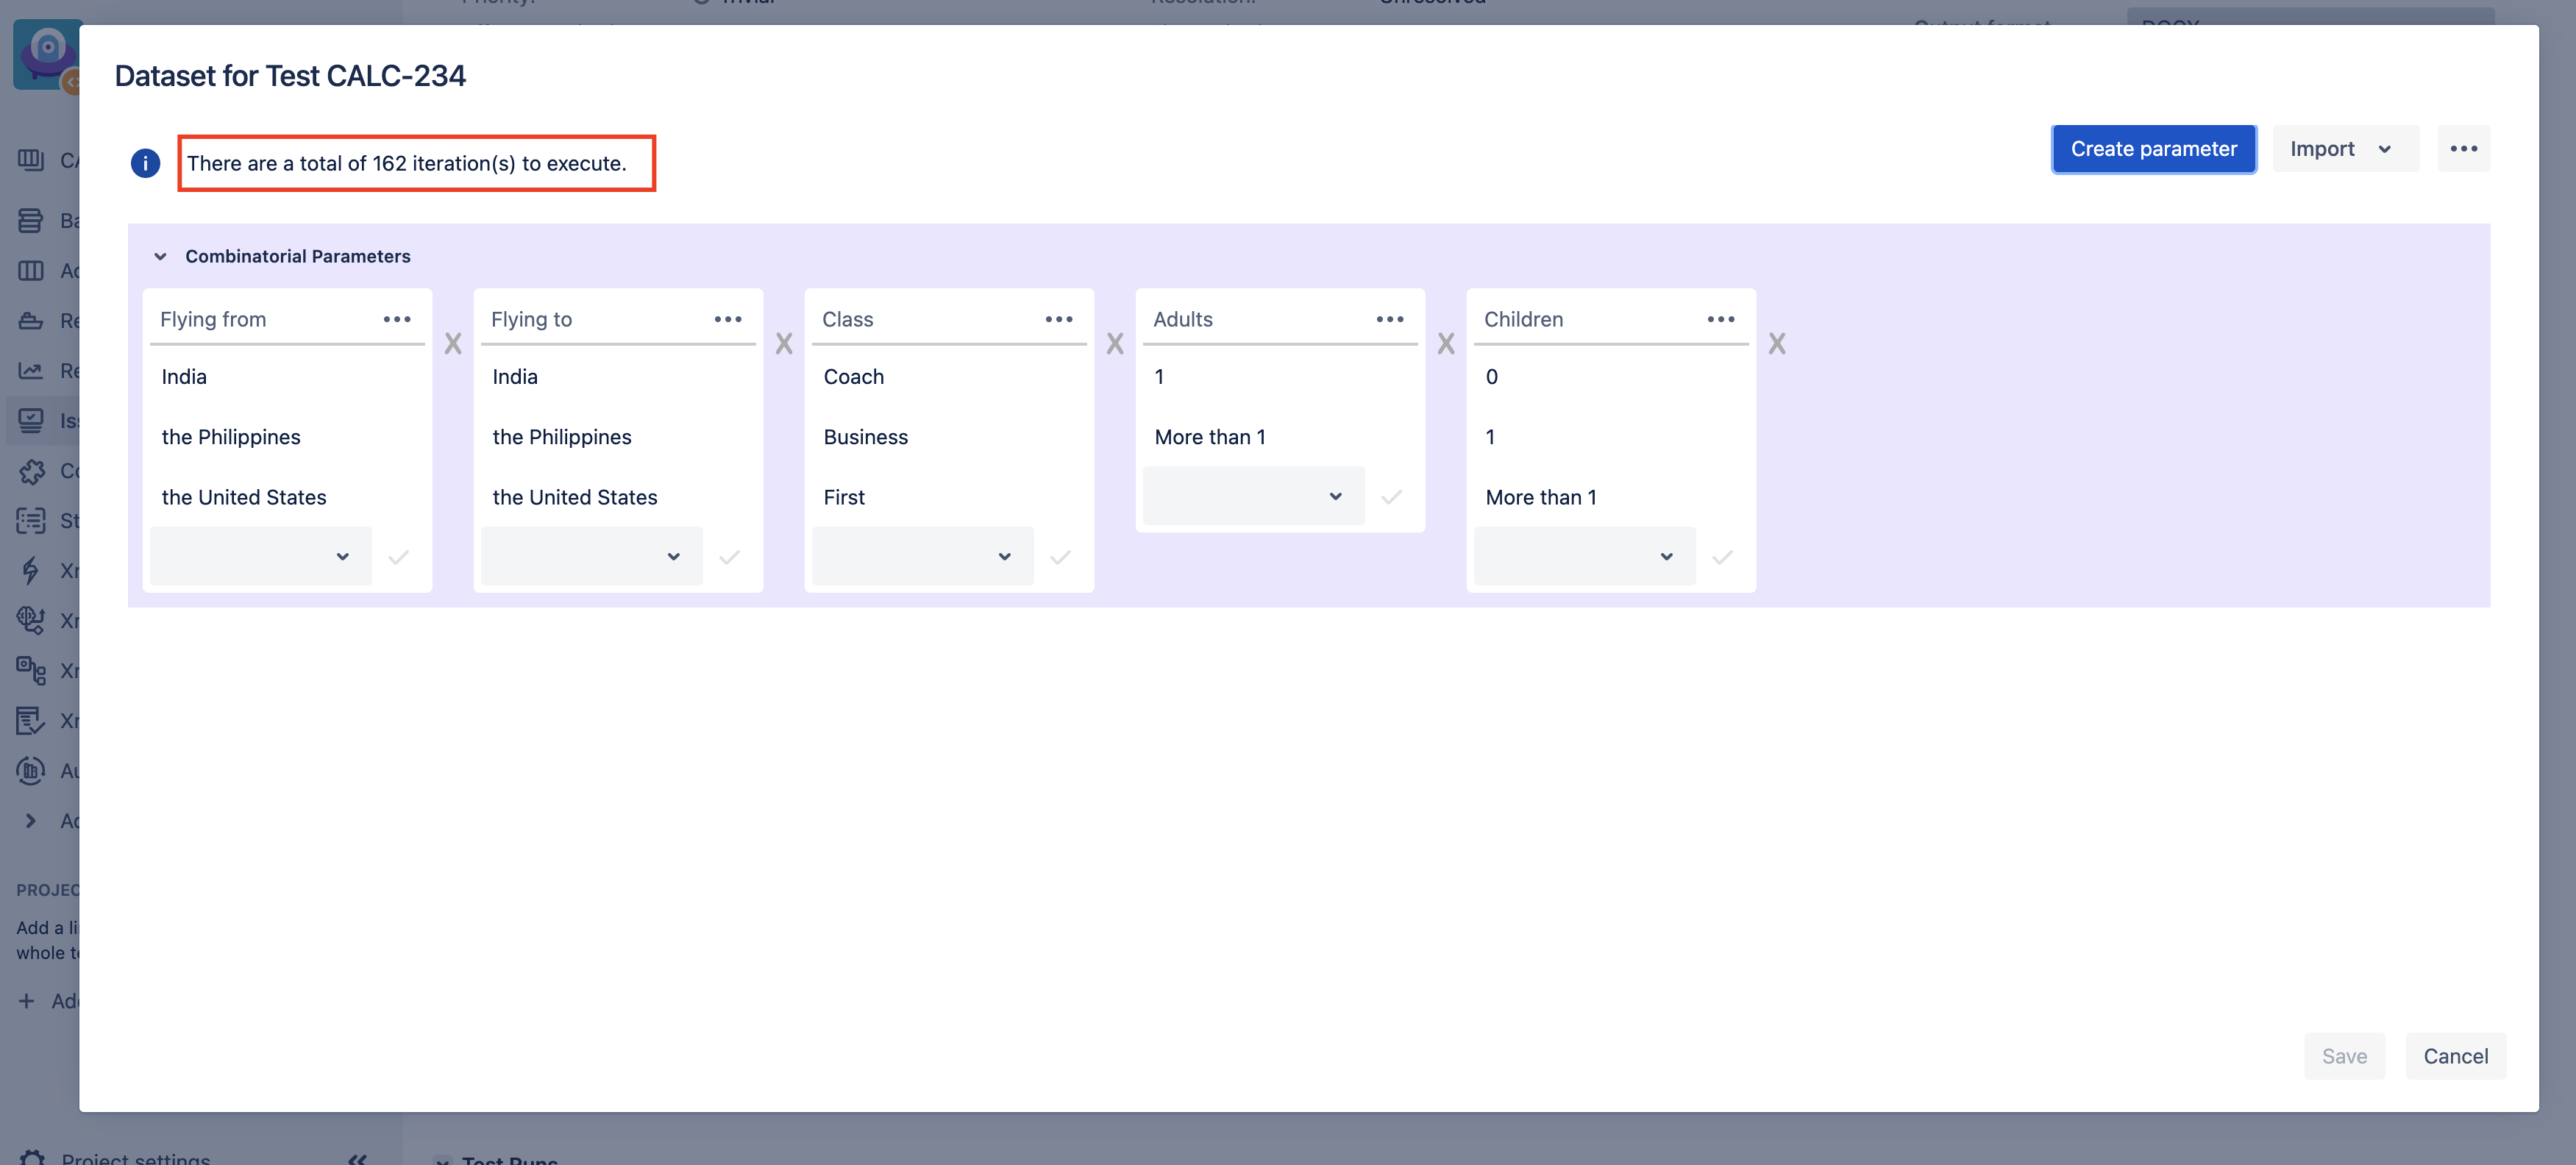Select the Class parameter name

(847, 319)
